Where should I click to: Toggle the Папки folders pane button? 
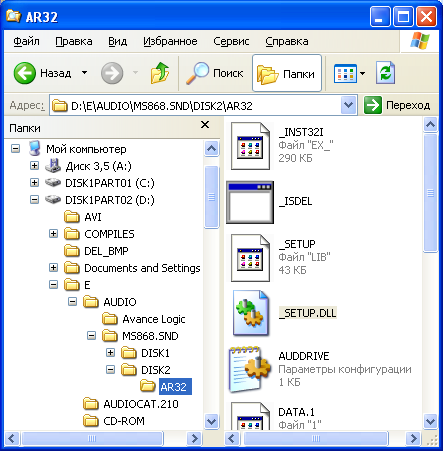[287, 73]
